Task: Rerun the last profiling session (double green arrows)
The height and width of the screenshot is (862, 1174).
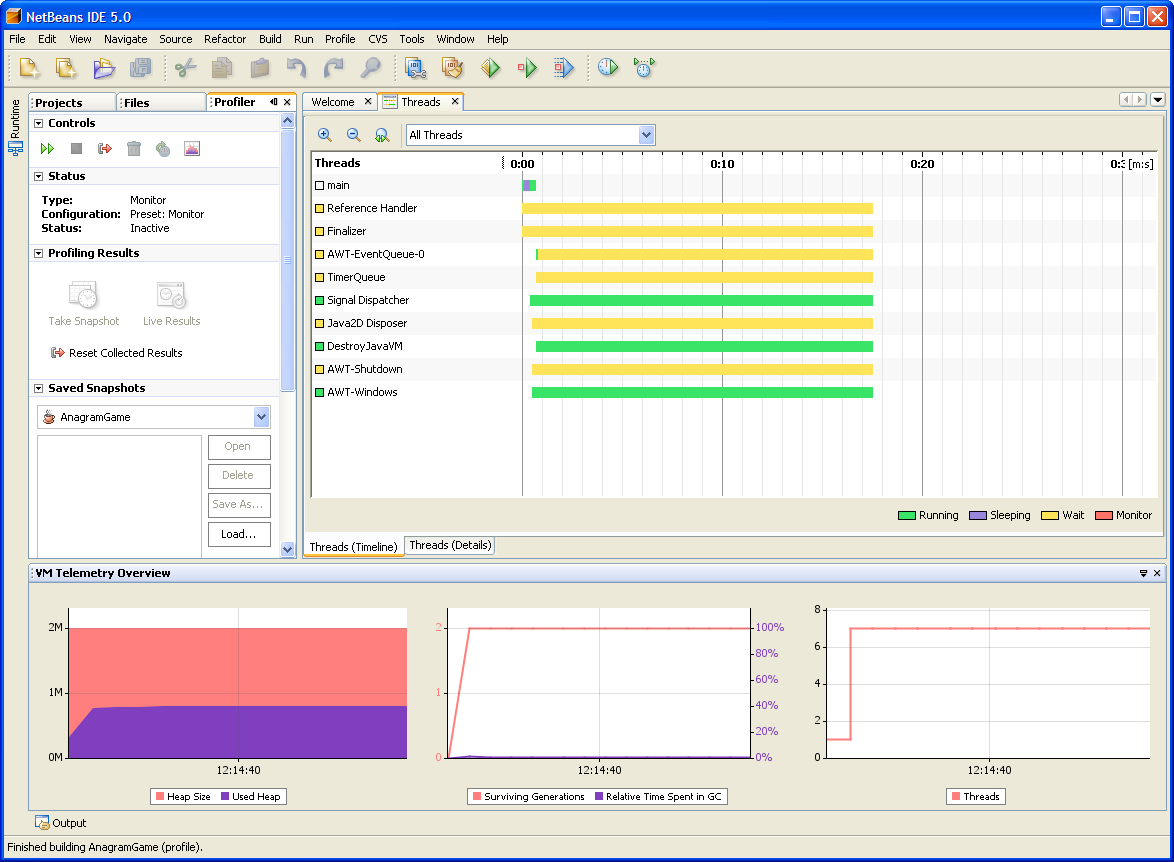Action: point(47,149)
